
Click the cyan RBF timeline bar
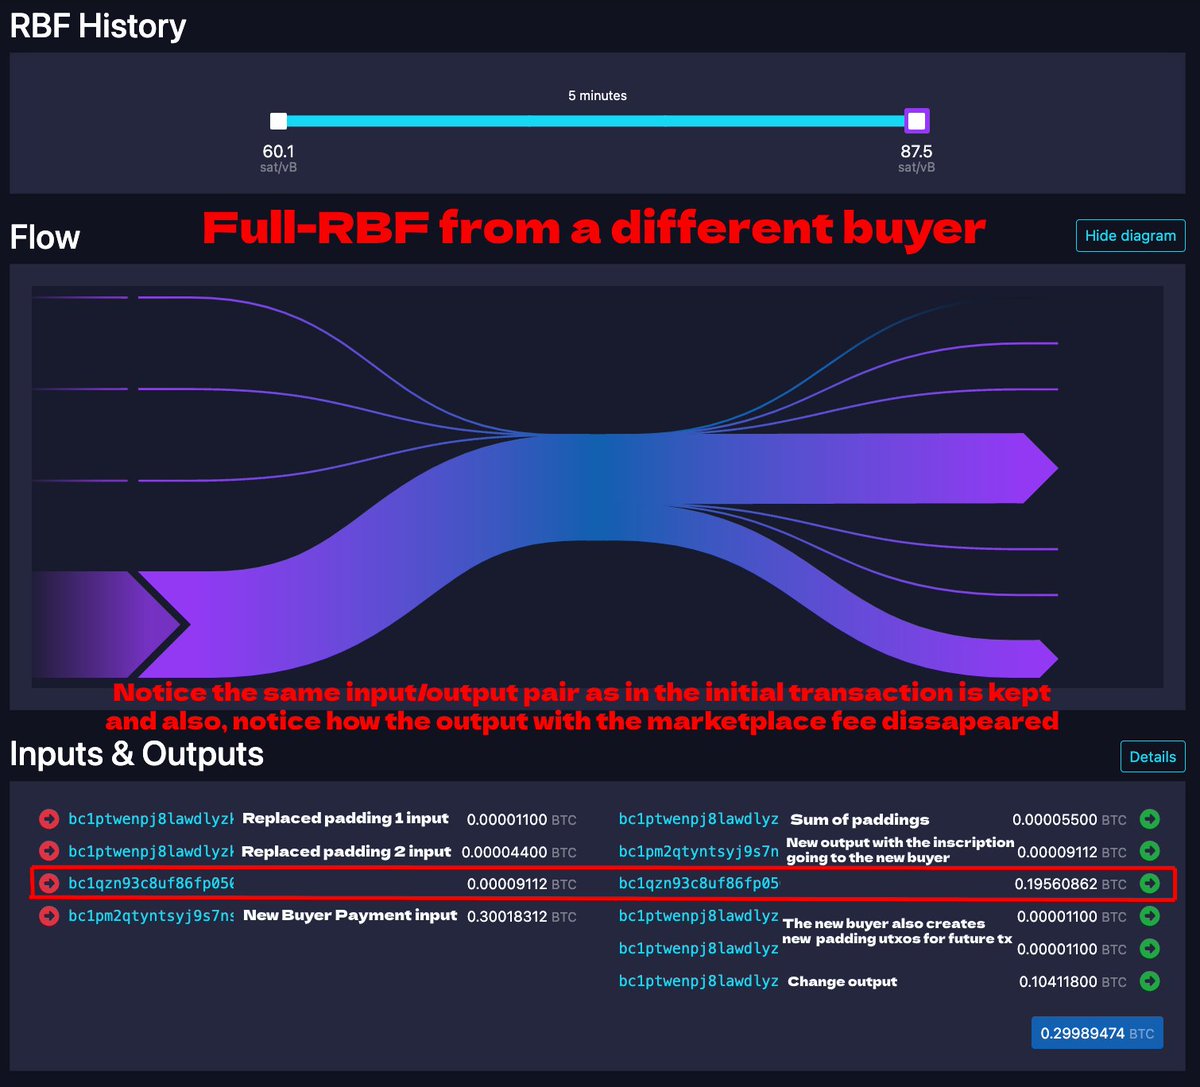coord(597,121)
